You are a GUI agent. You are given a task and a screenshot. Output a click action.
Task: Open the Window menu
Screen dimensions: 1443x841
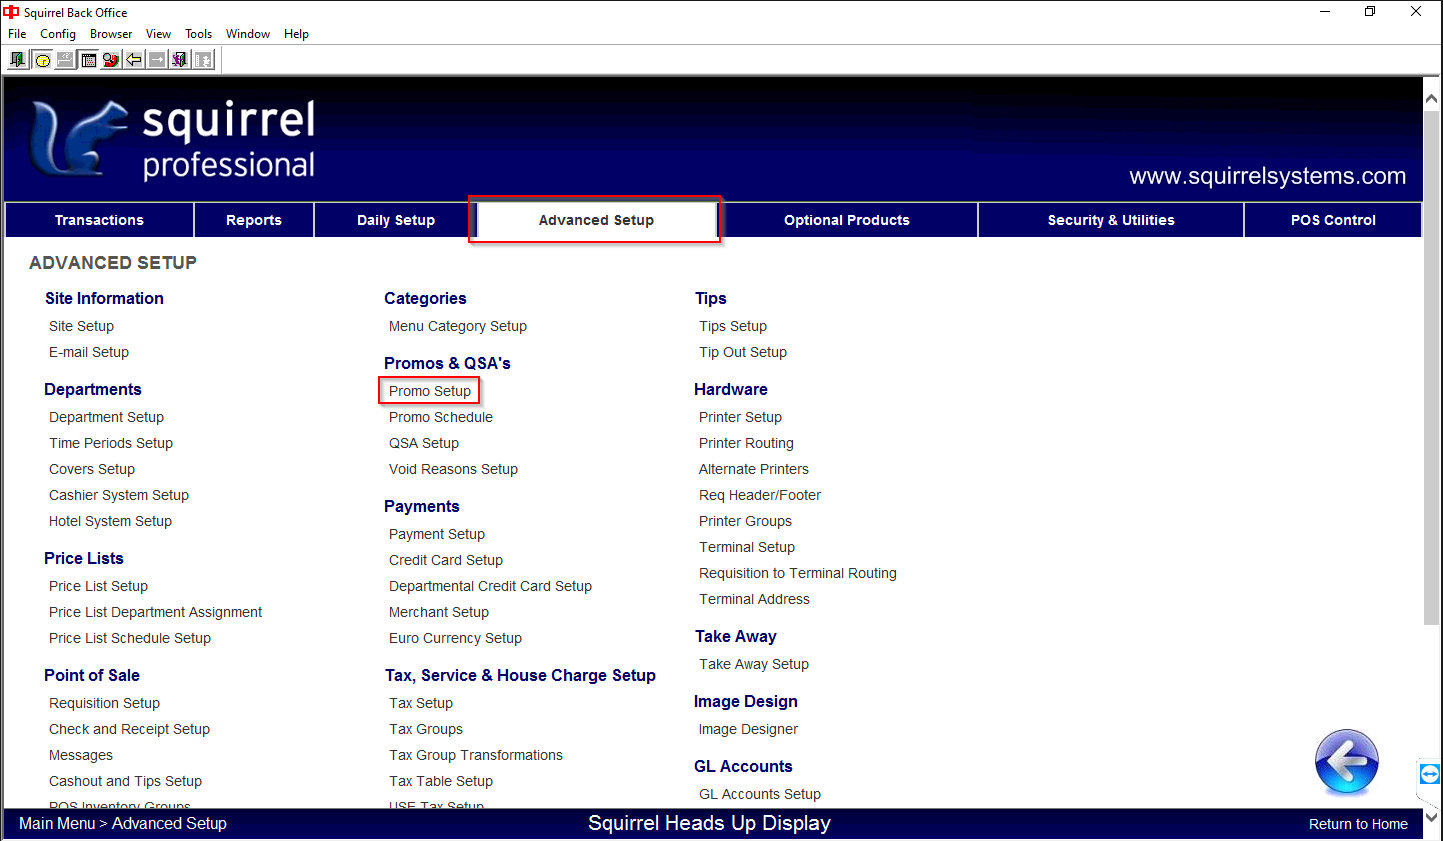[x=248, y=34]
